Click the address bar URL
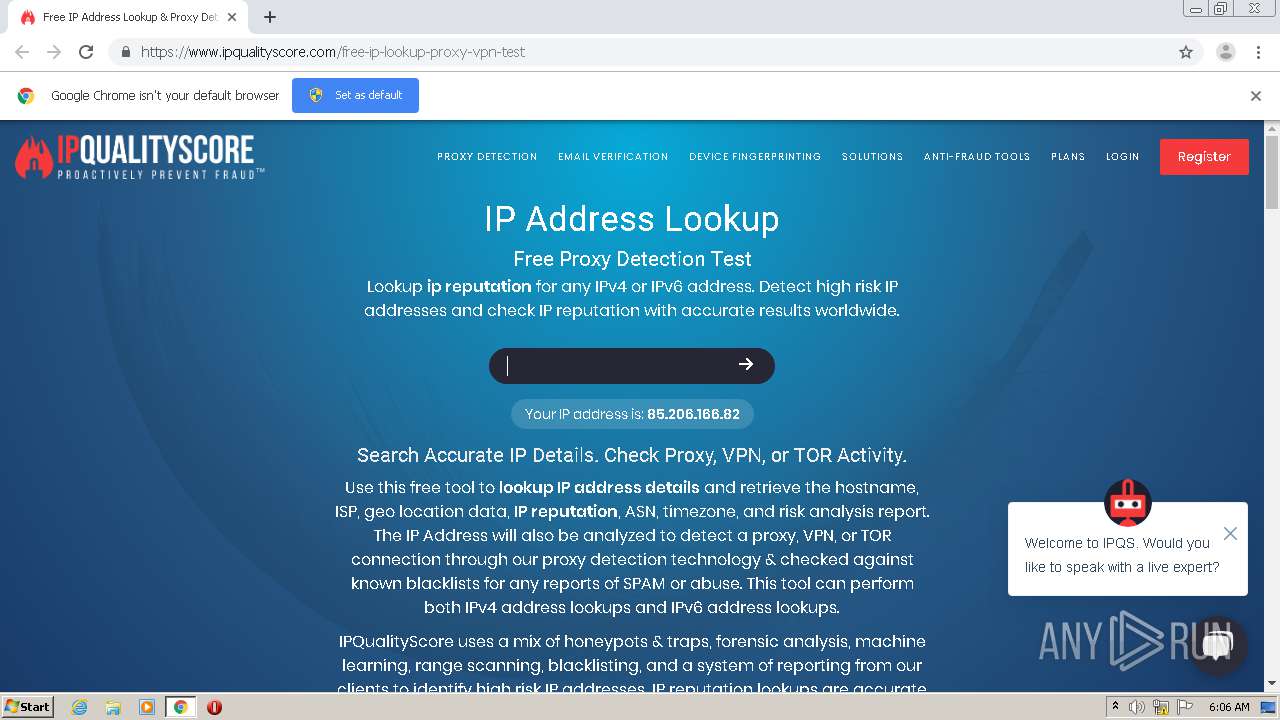This screenshot has height=720, width=1280. 333,52
